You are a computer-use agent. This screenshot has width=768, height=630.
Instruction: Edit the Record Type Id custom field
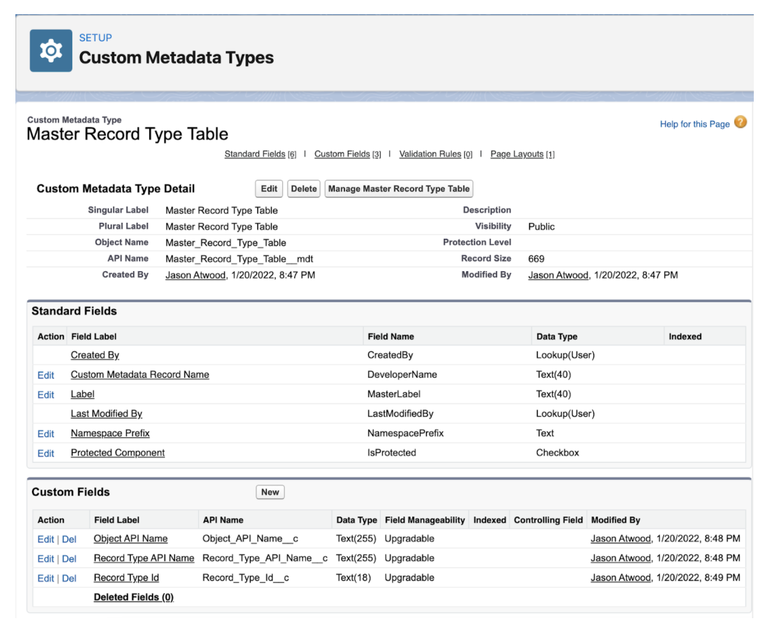point(46,578)
